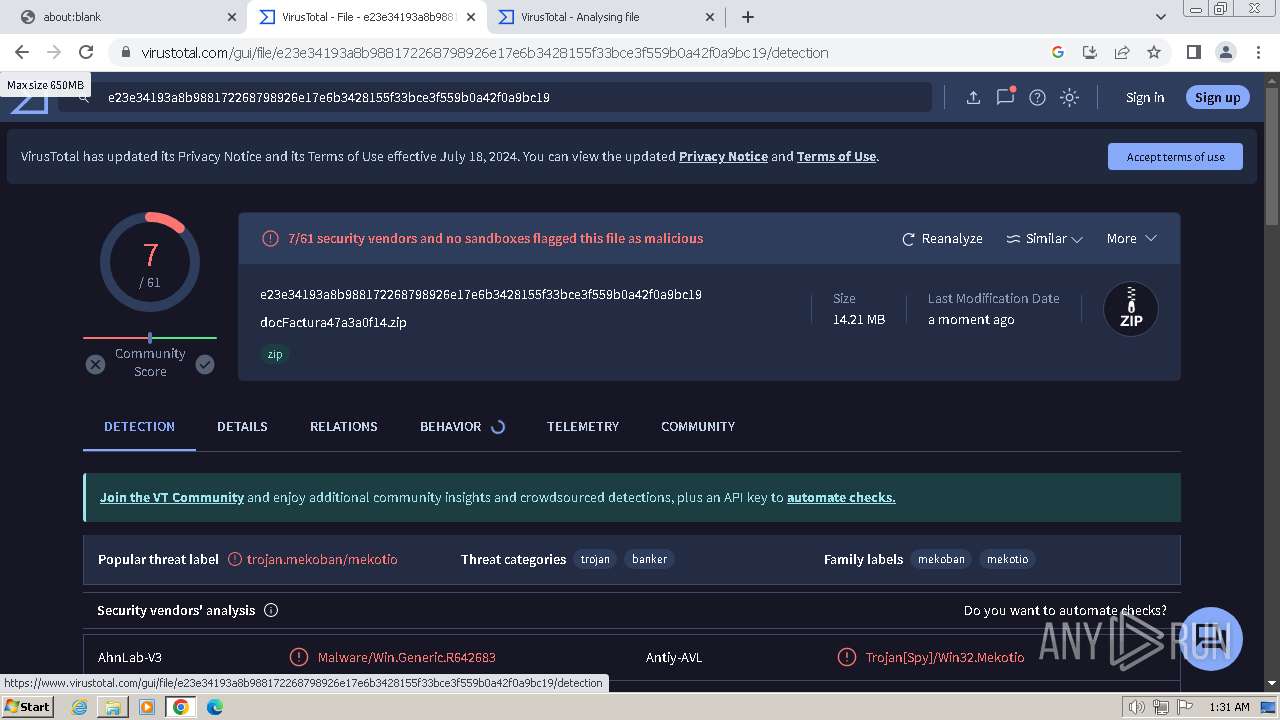Open the Chrome three-dot menu
This screenshot has height=720, width=1280.
pos(1258,52)
